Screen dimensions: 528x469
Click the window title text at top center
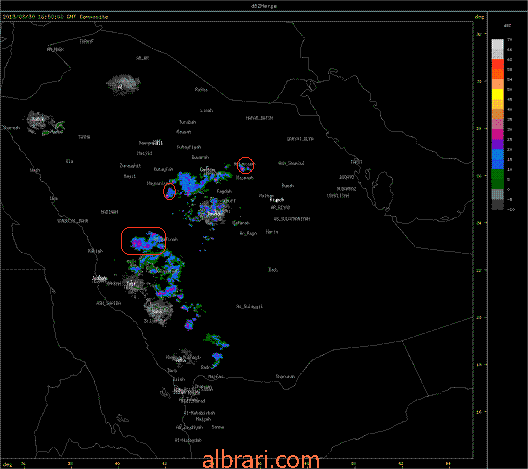(264, 6)
